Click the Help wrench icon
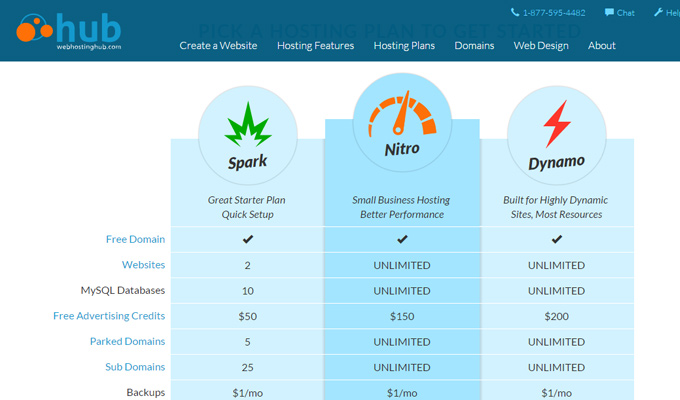Image resolution: width=680 pixels, height=400 pixels. click(658, 12)
